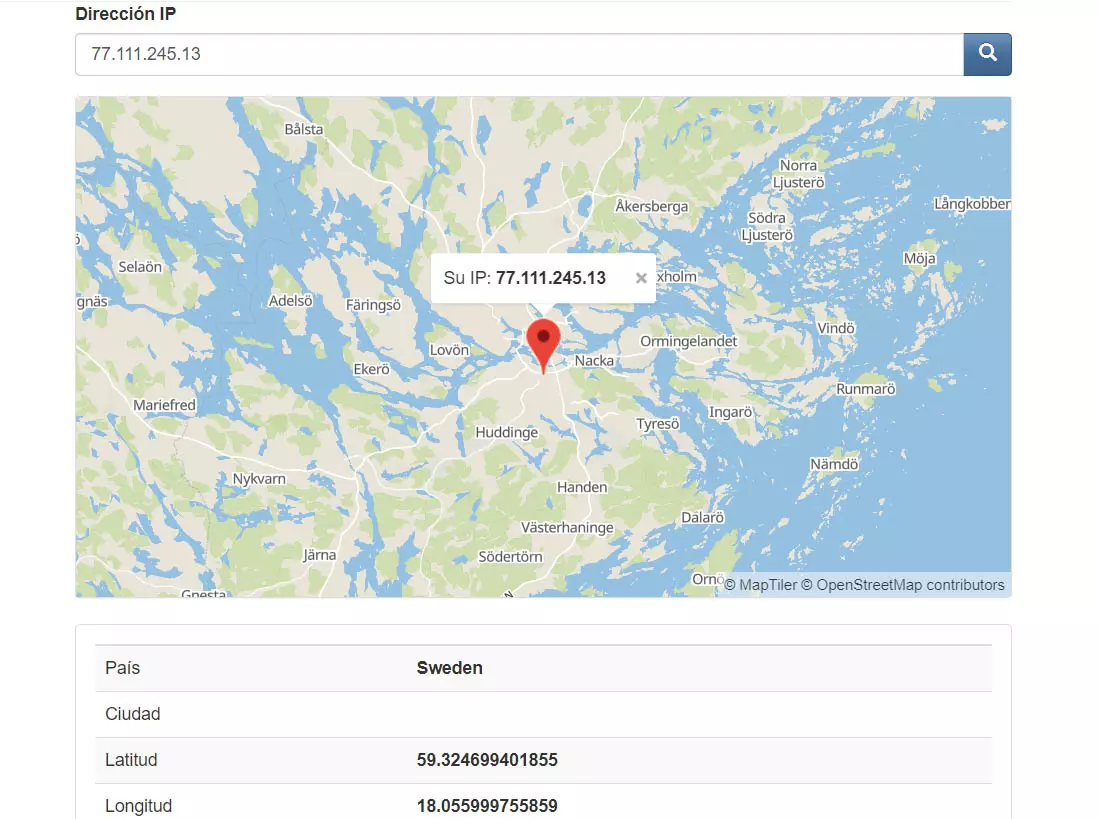Click the bold IP text in popup
Screen dimensions: 1098x819
pyautogui.click(x=550, y=278)
